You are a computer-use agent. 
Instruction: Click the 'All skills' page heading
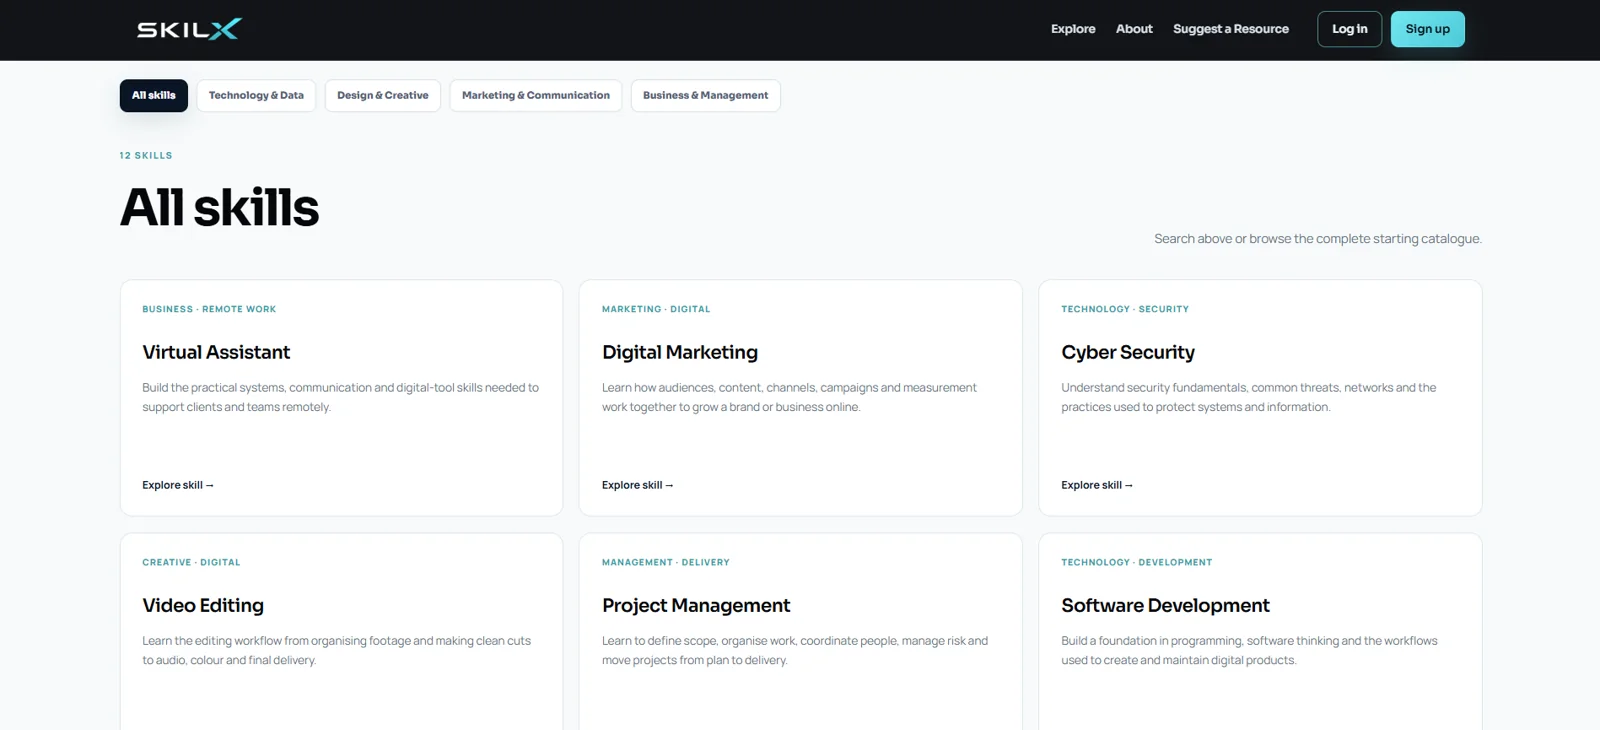click(220, 207)
